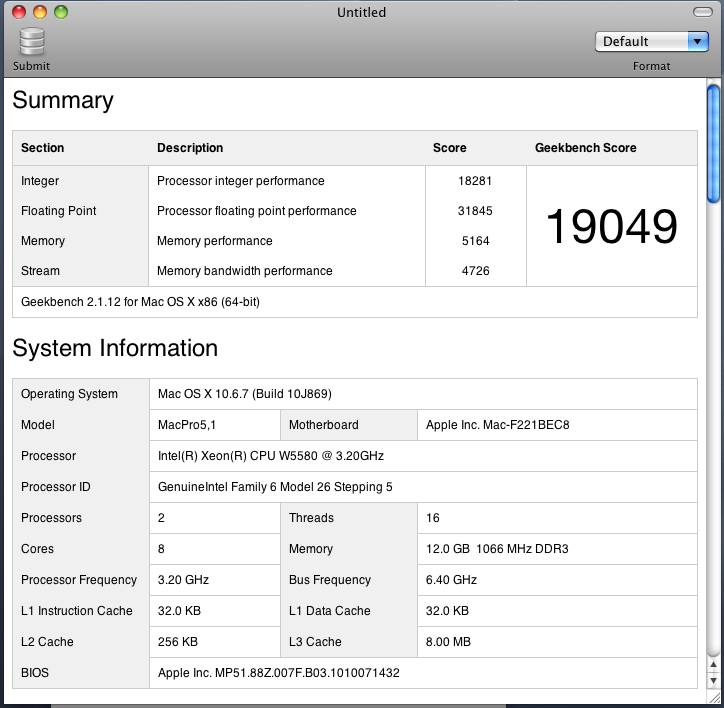Click Processor floating point performance description
This screenshot has height=708, width=724.
257,211
